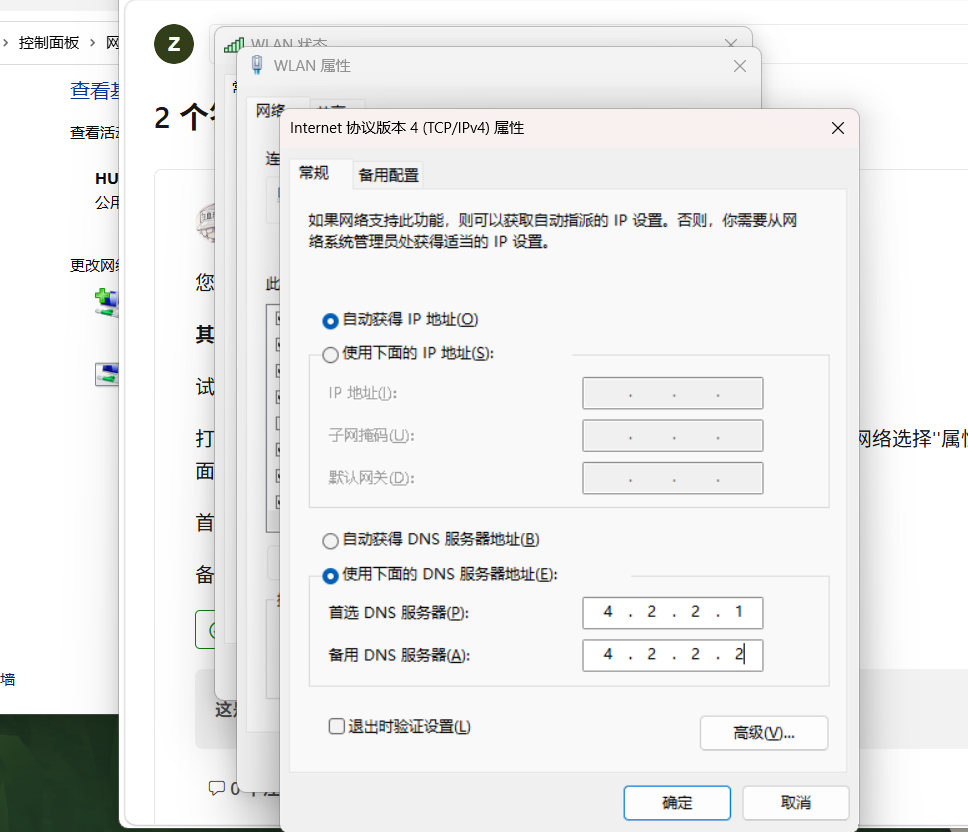Close the WLAN 状态 window

tap(731, 43)
